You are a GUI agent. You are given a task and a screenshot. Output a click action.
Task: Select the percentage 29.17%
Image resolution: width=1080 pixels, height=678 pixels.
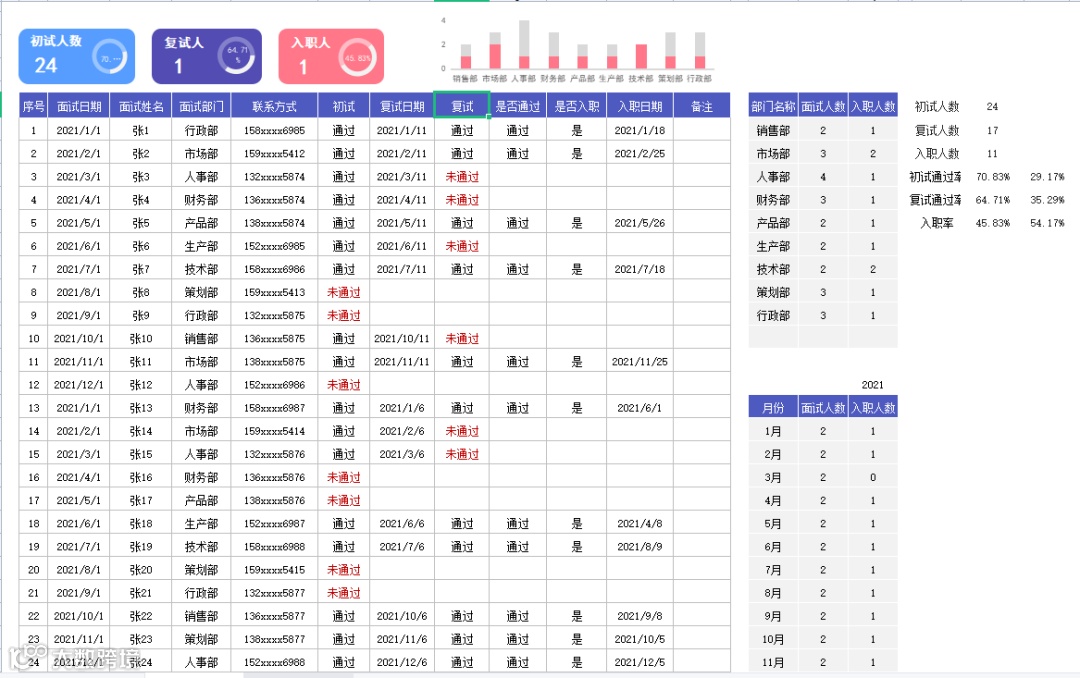(1047, 176)
